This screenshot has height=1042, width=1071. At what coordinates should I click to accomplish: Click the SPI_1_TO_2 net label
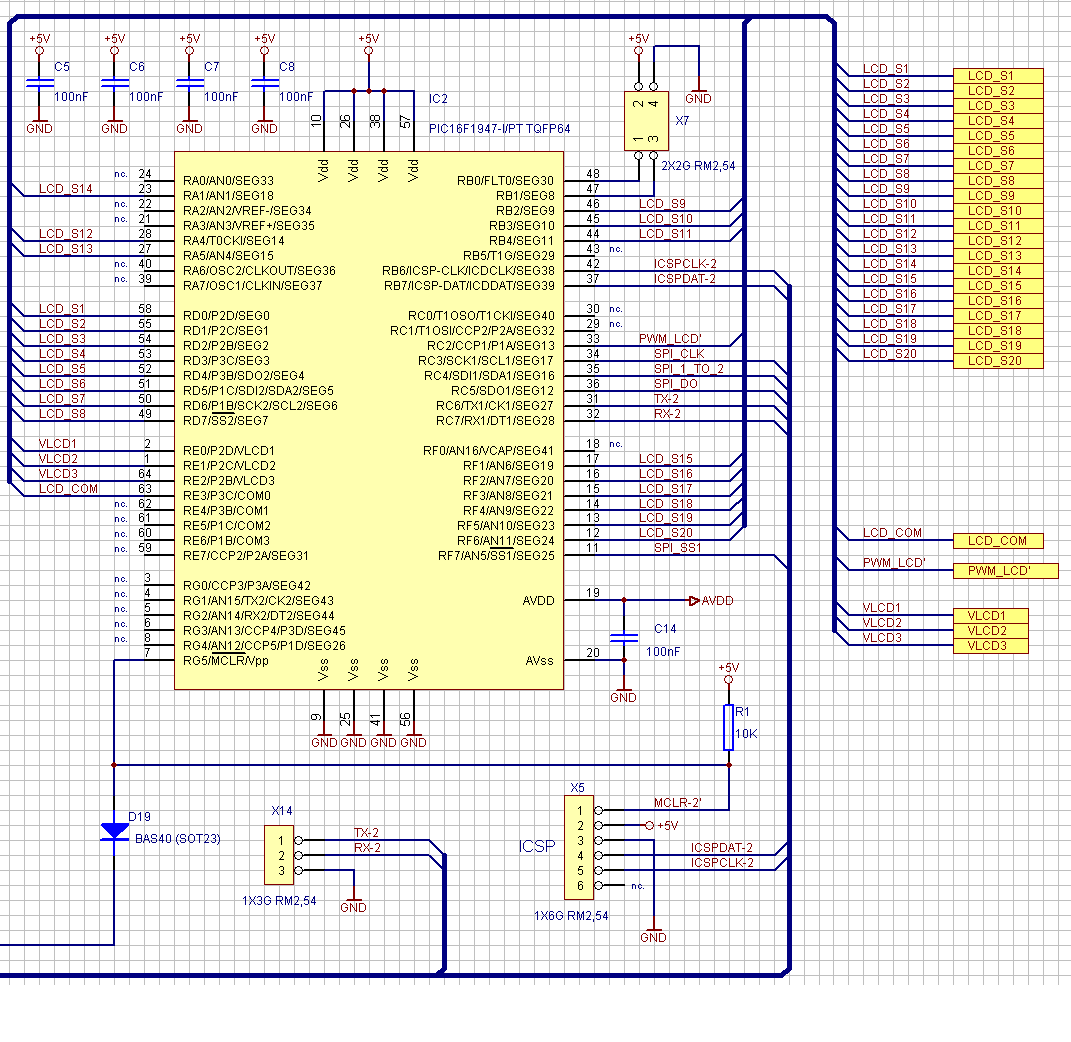click(688, 369)
